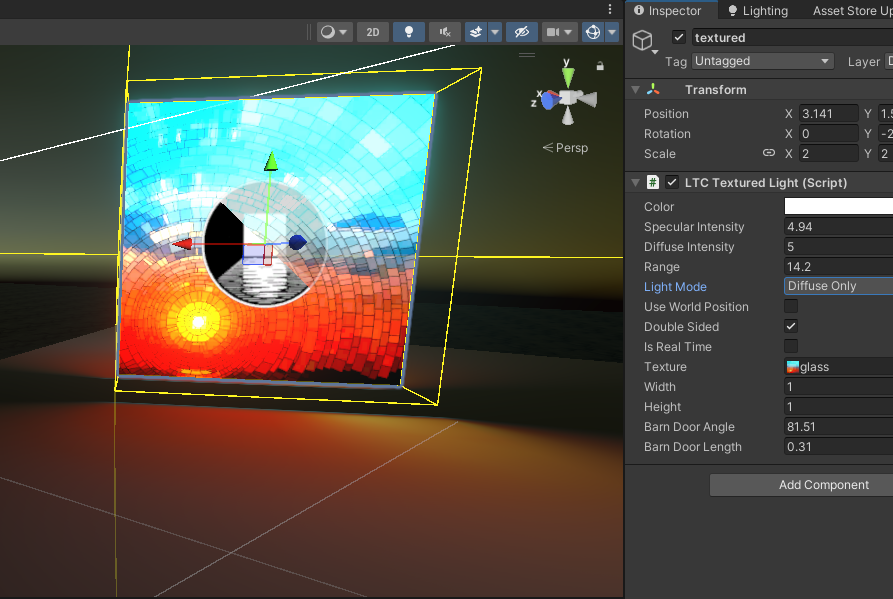Screen dimensions: 893x599
Task: Click the scene camera settings icon
Action: 554,32
